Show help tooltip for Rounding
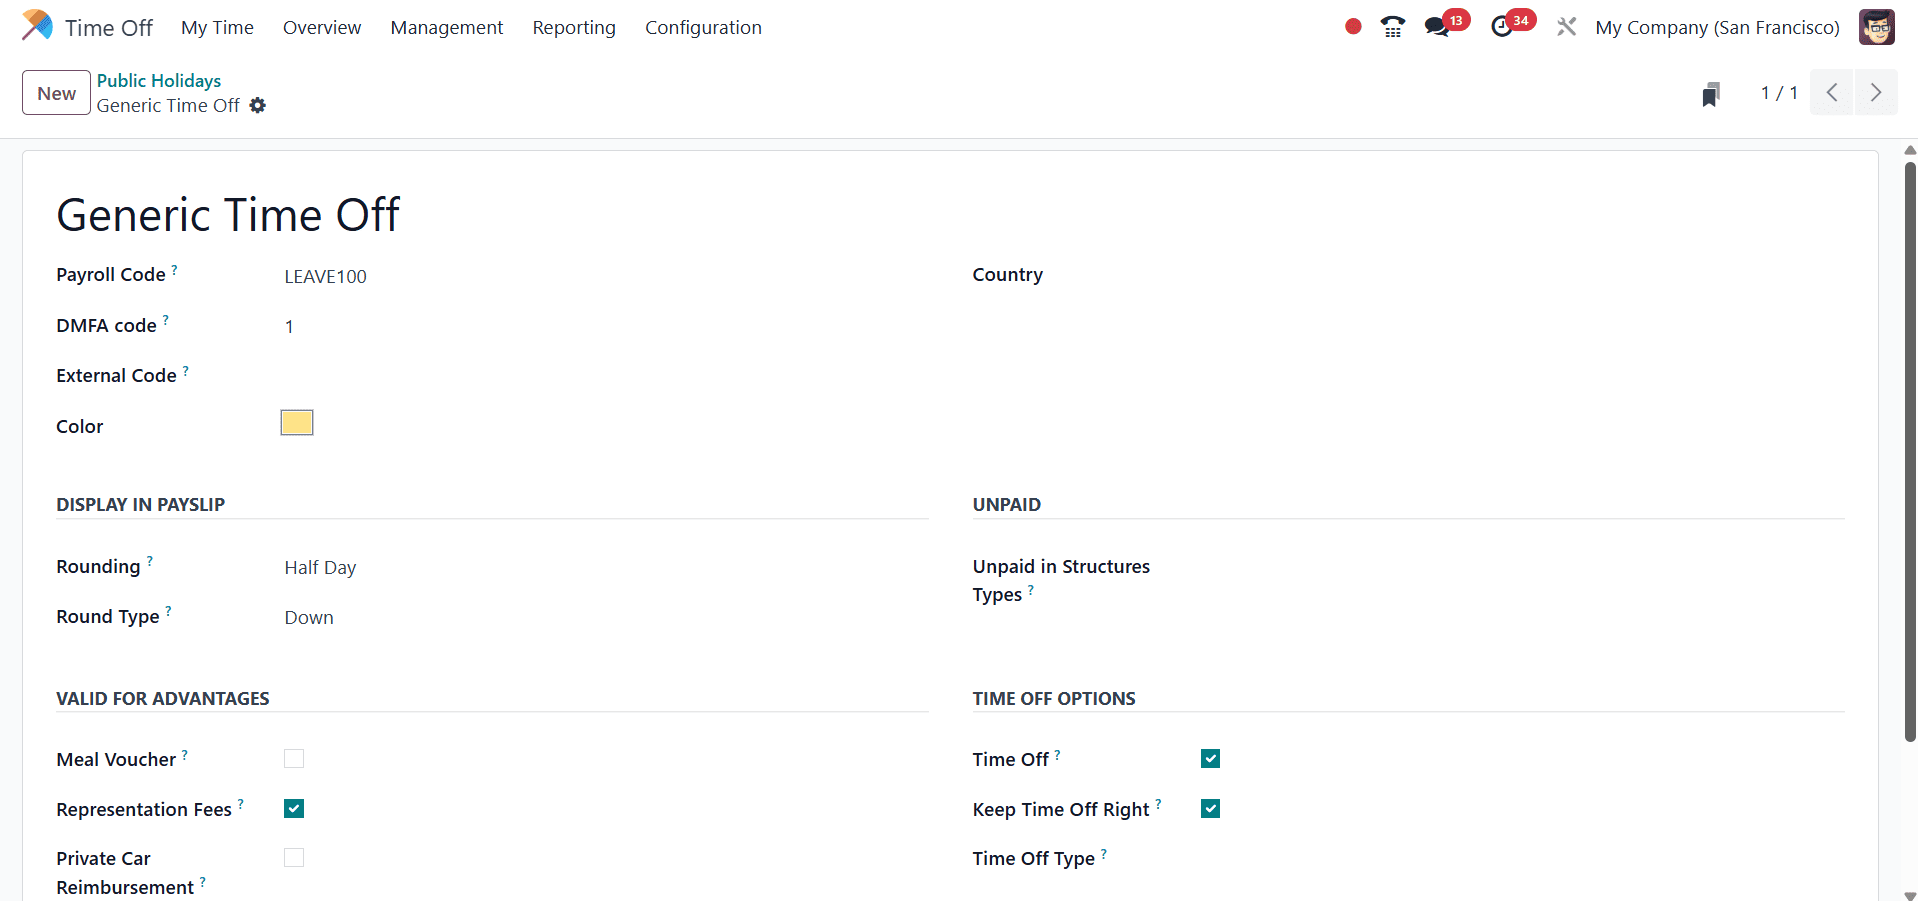1918x901 pixels. point(150,561)
